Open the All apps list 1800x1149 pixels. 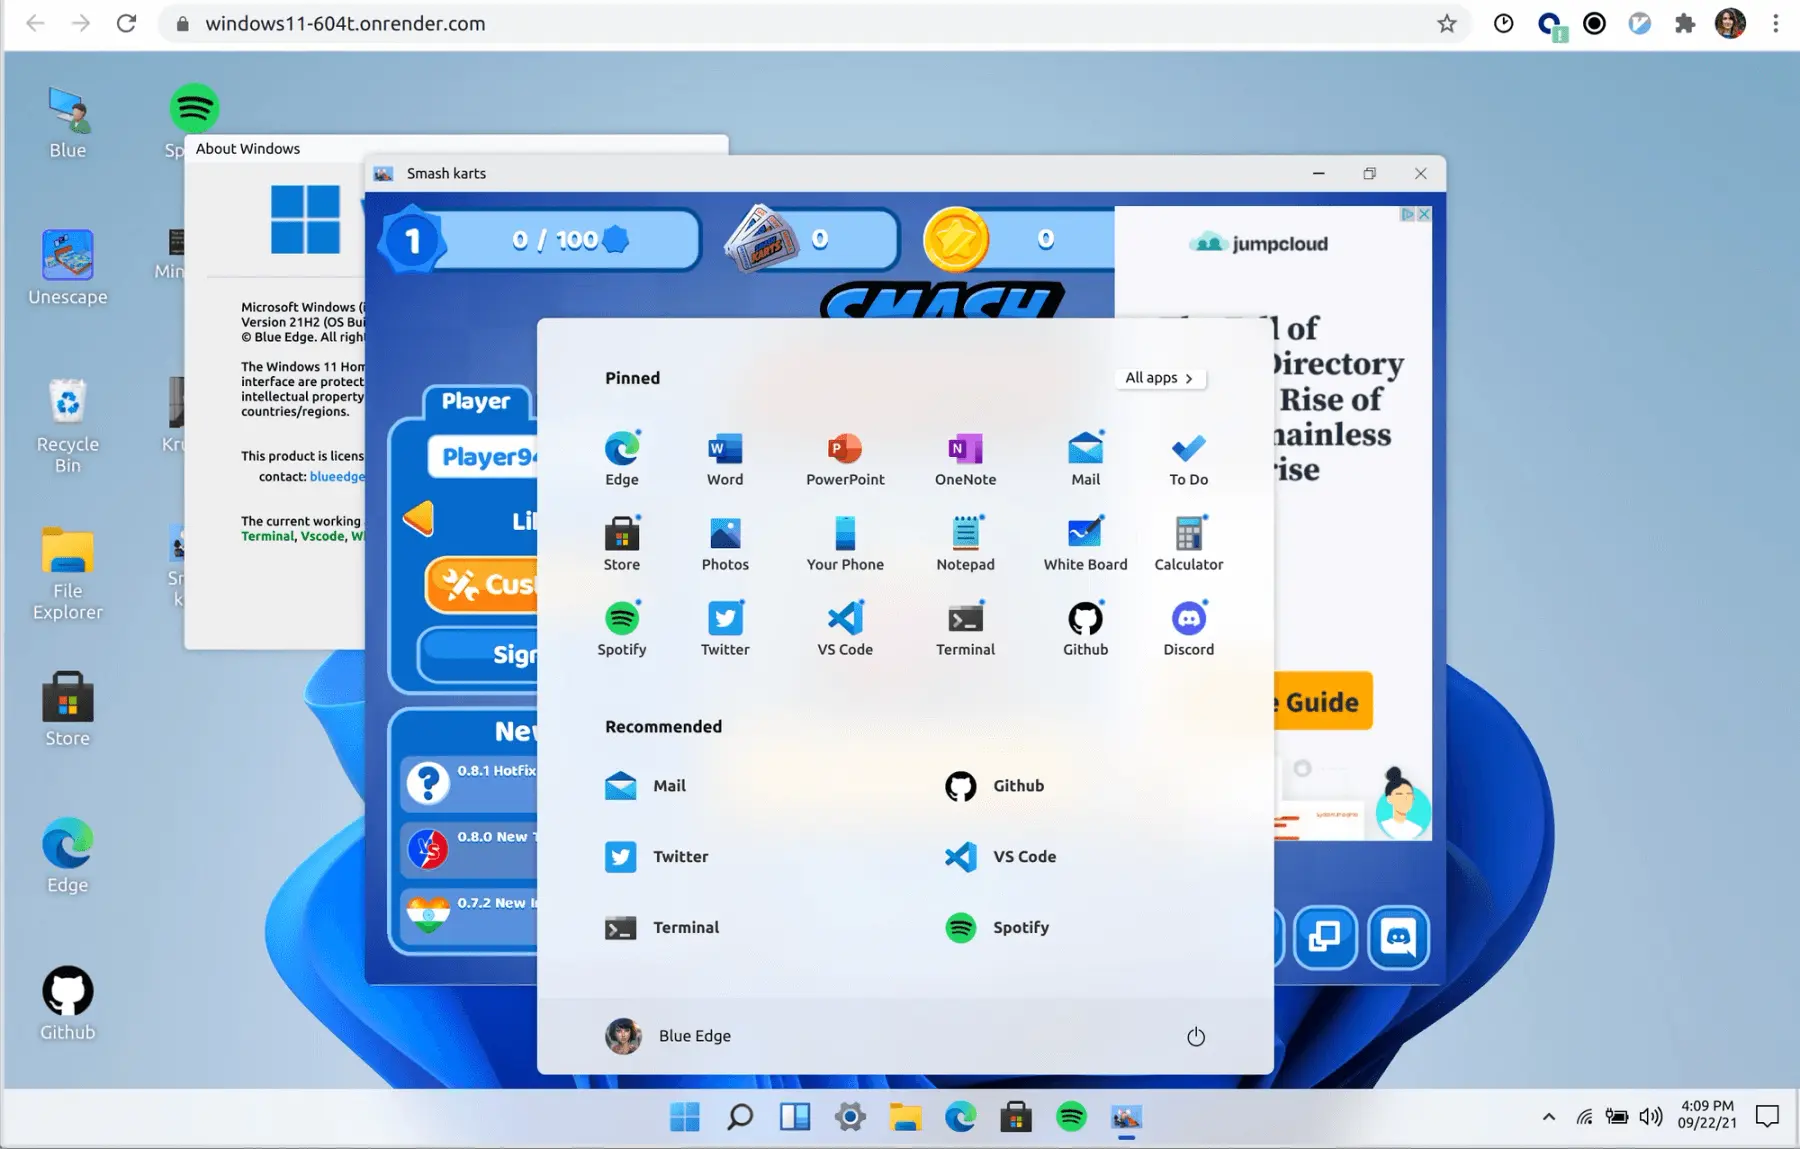[1159, 378]
